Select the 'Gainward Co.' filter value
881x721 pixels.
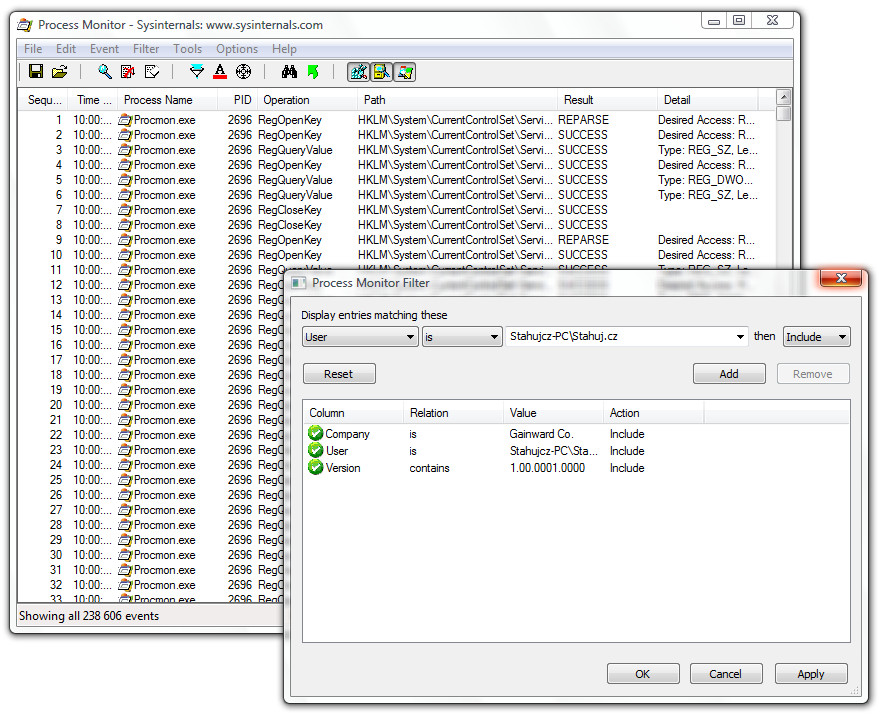click(542, 434)
